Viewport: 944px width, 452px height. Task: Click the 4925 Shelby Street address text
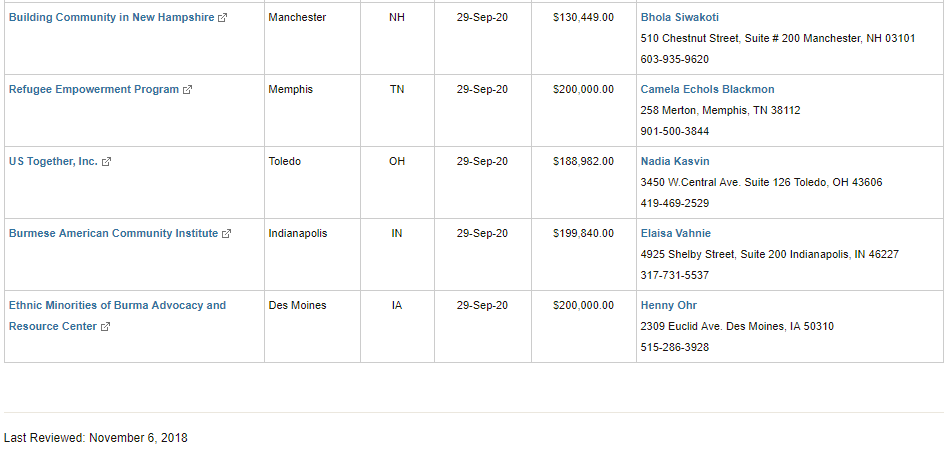tap(769, 255)
